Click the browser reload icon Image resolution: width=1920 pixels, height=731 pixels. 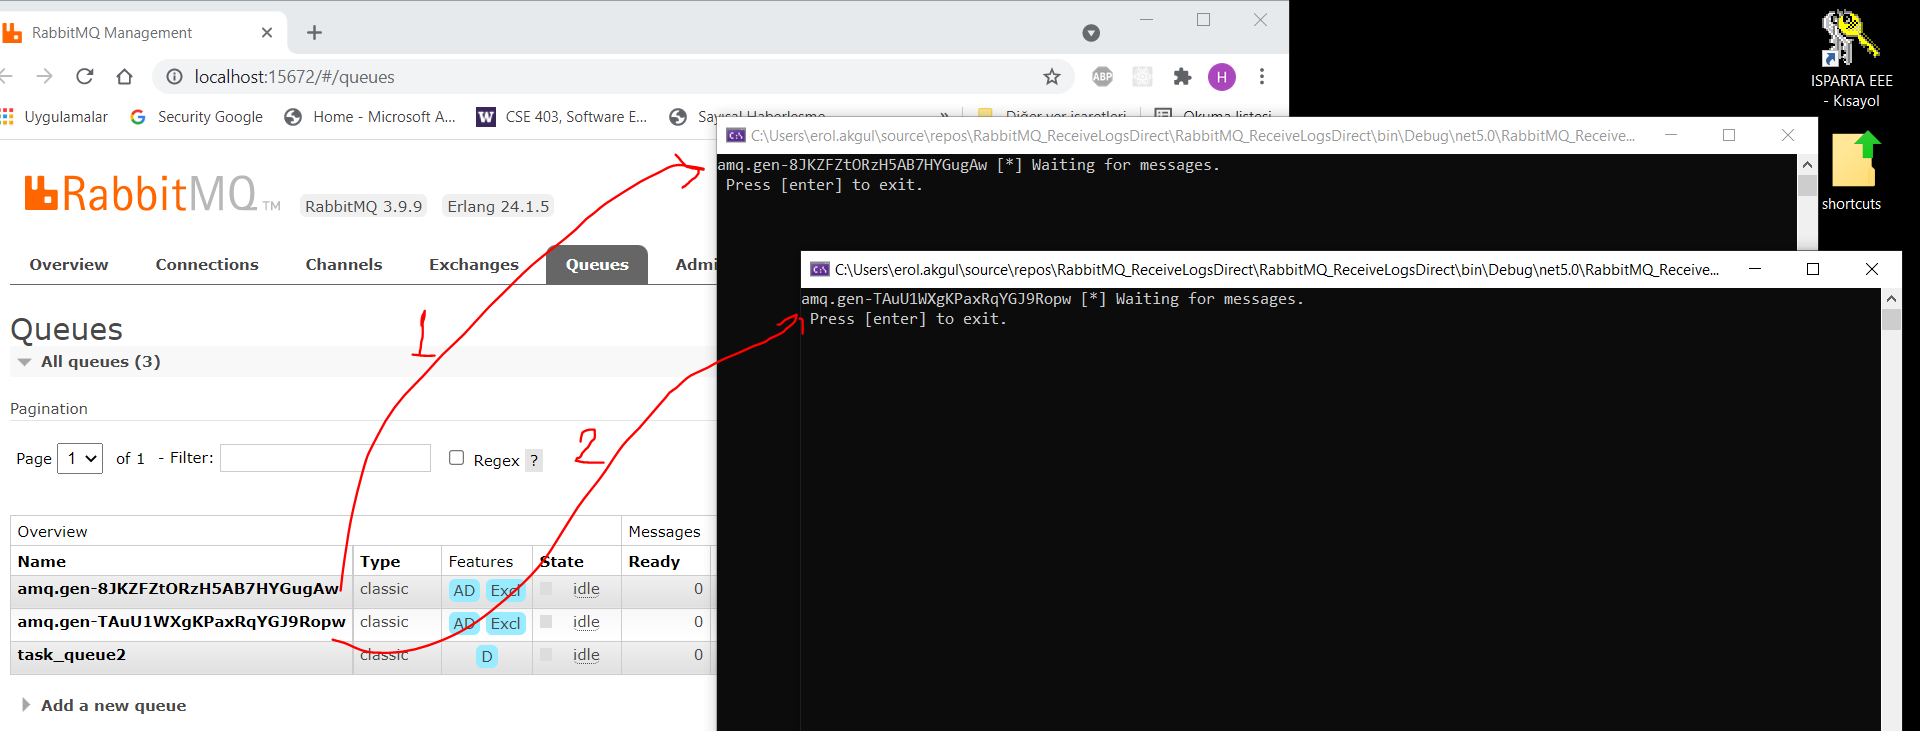coord(85,77)
